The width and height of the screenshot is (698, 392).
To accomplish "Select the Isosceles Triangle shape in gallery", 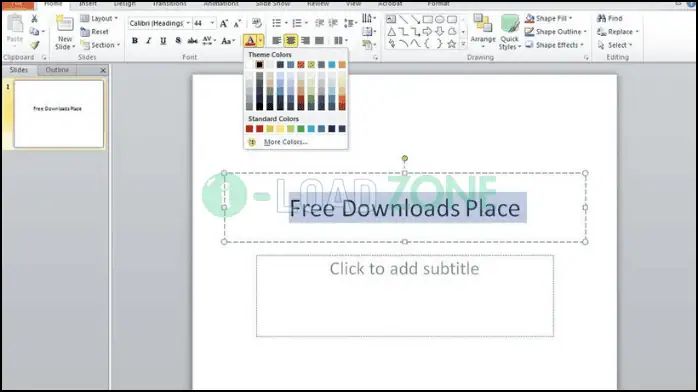I will click(x=391, y=32).
